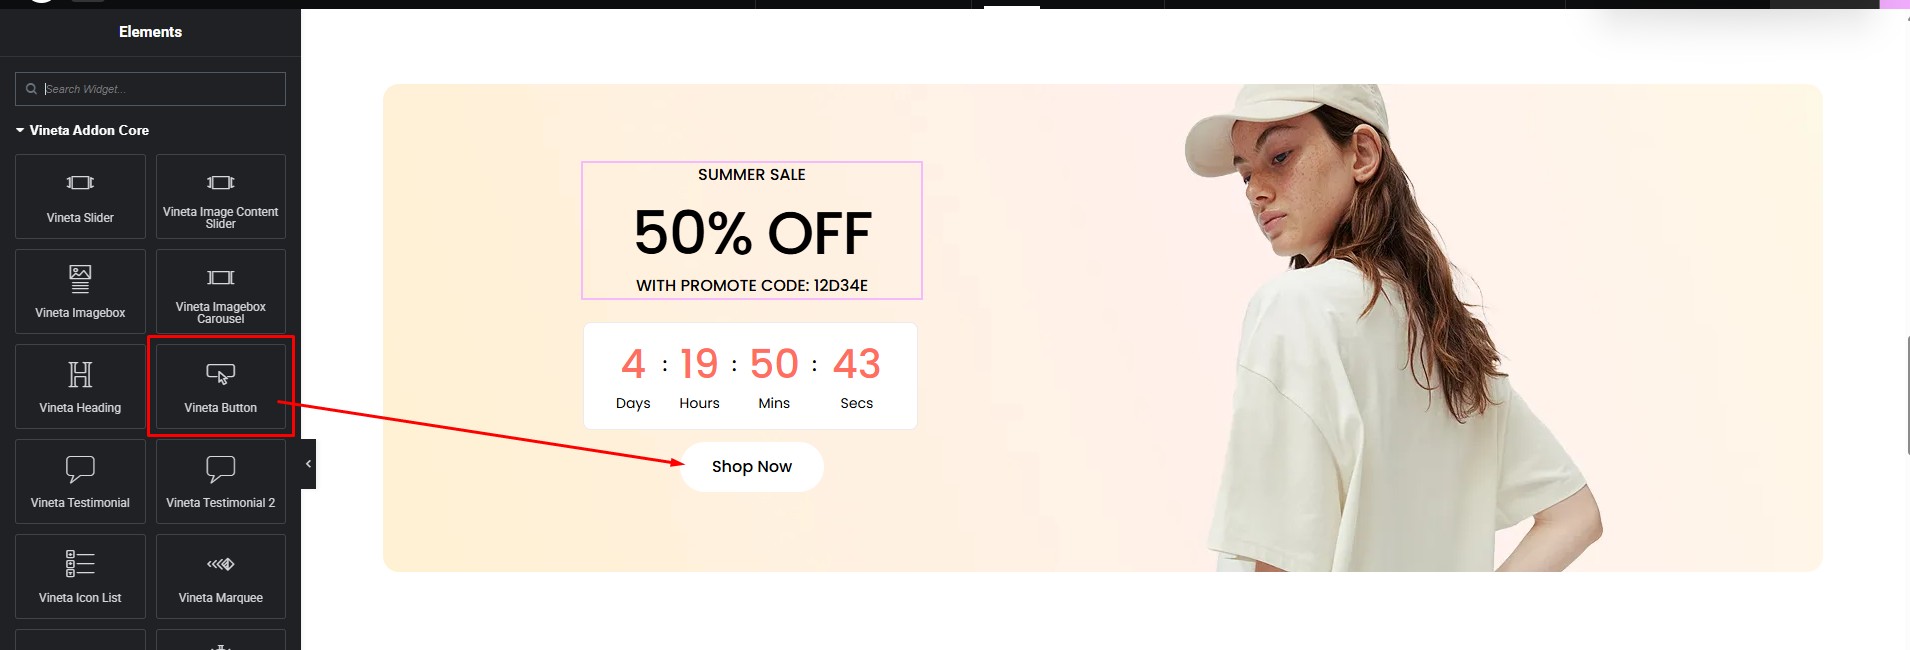Image resolution: width=1910 pixels, height=650 pixels.
Task: Select the Vineta Icon List widget
Action: tap(80, 576)
